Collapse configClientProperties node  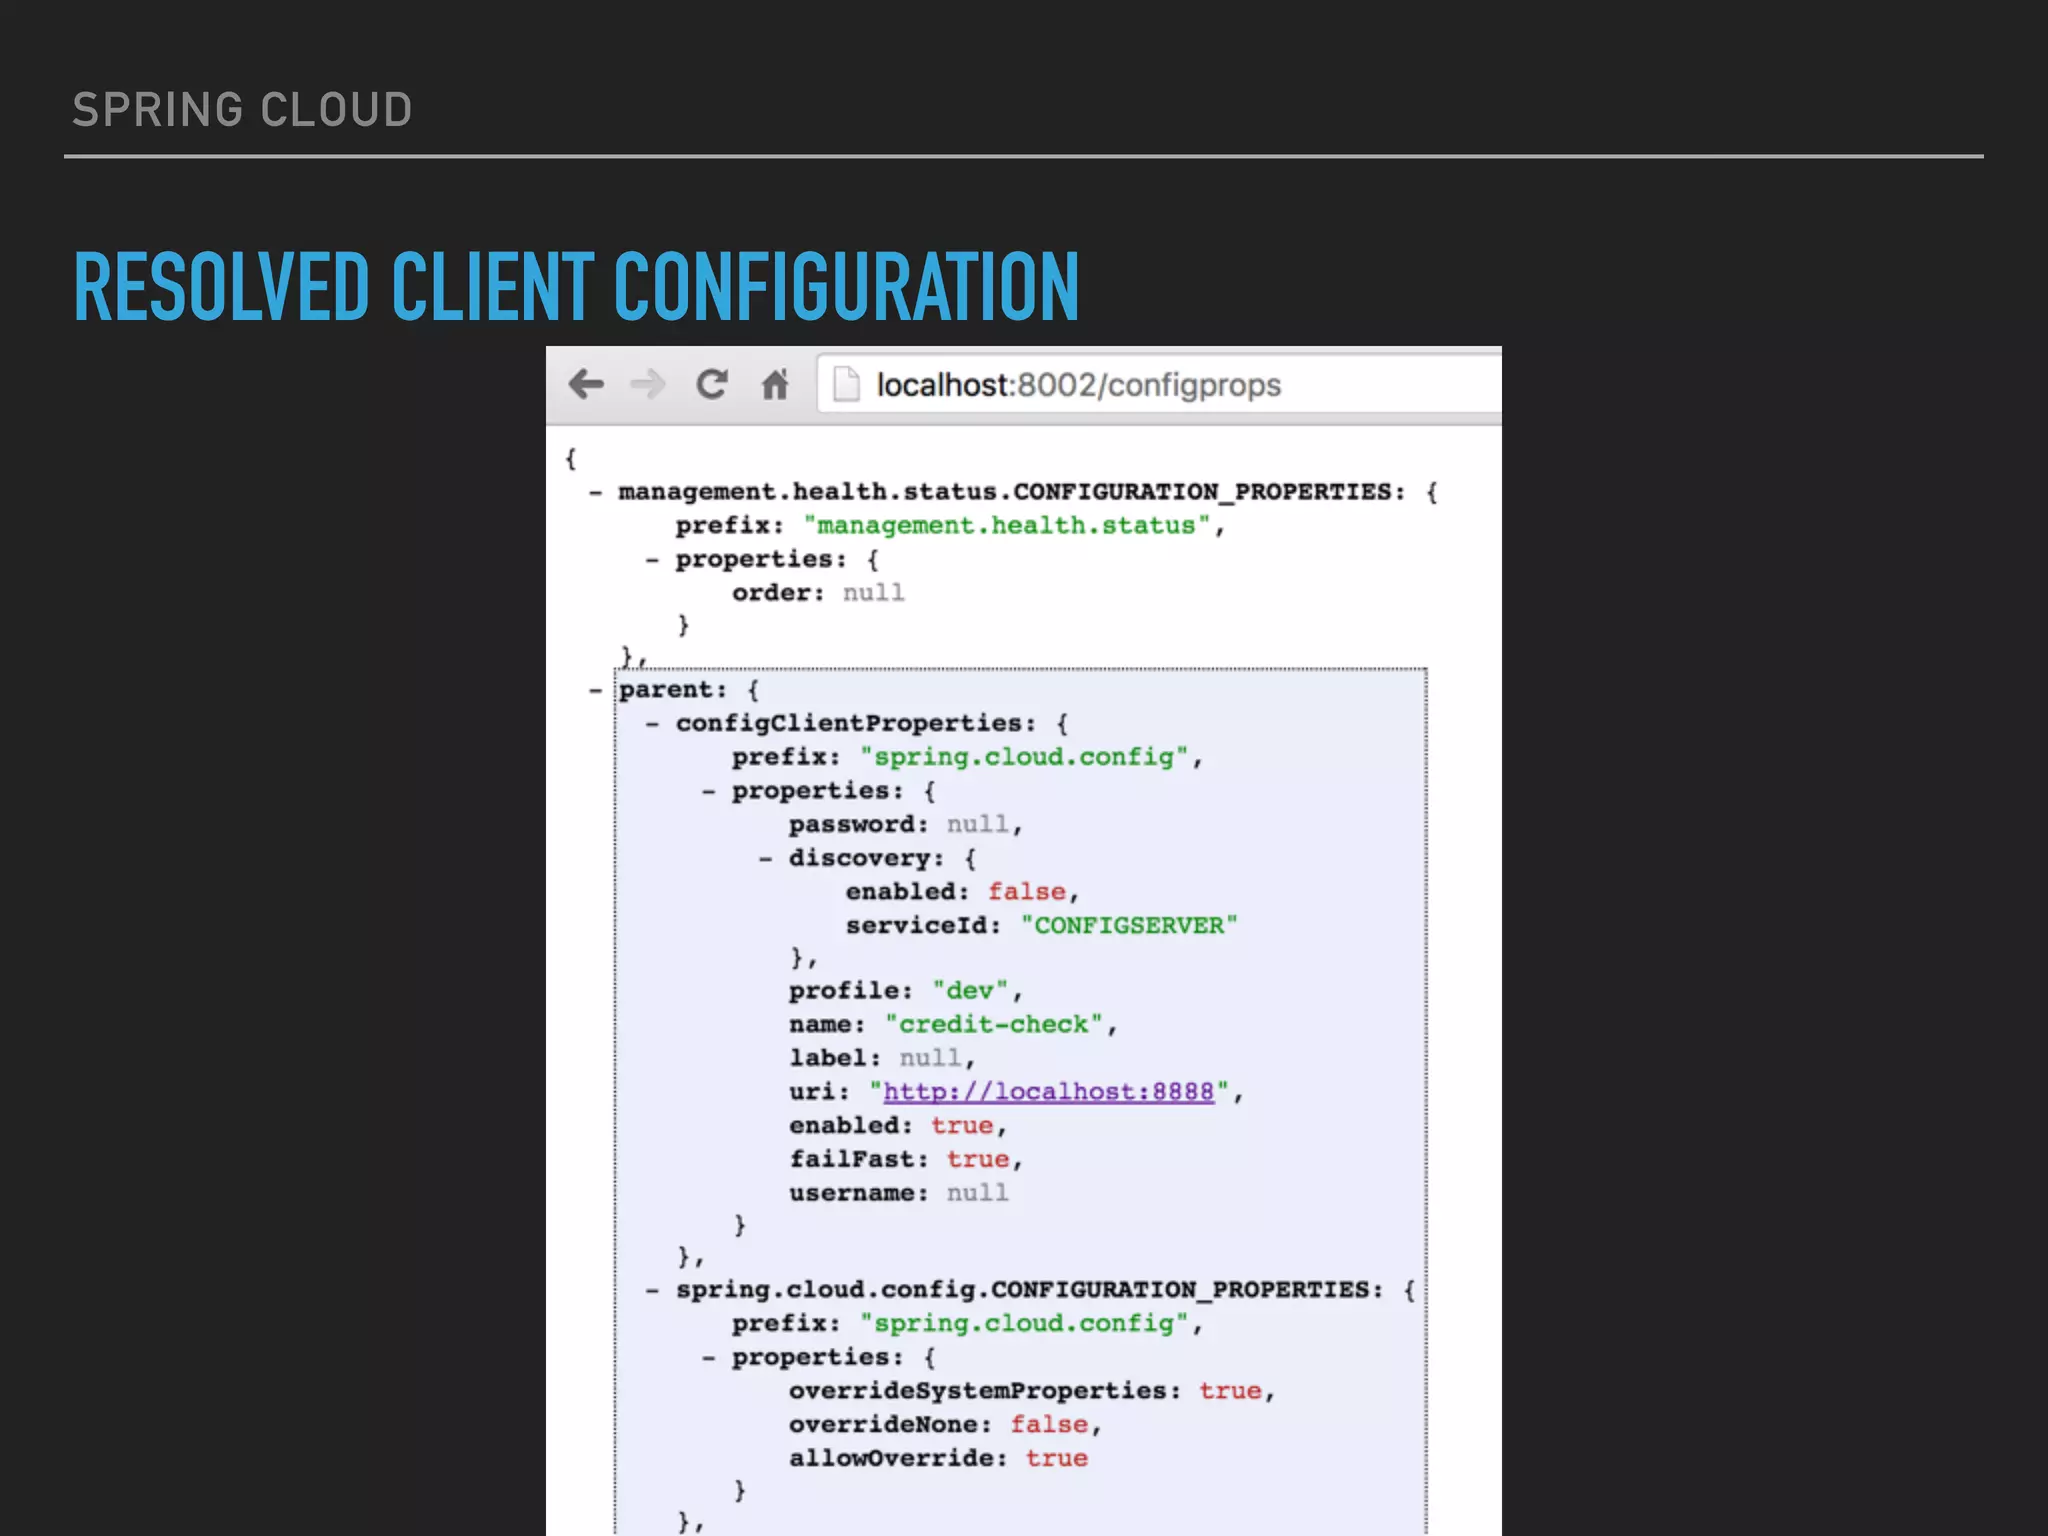(653, 724)
